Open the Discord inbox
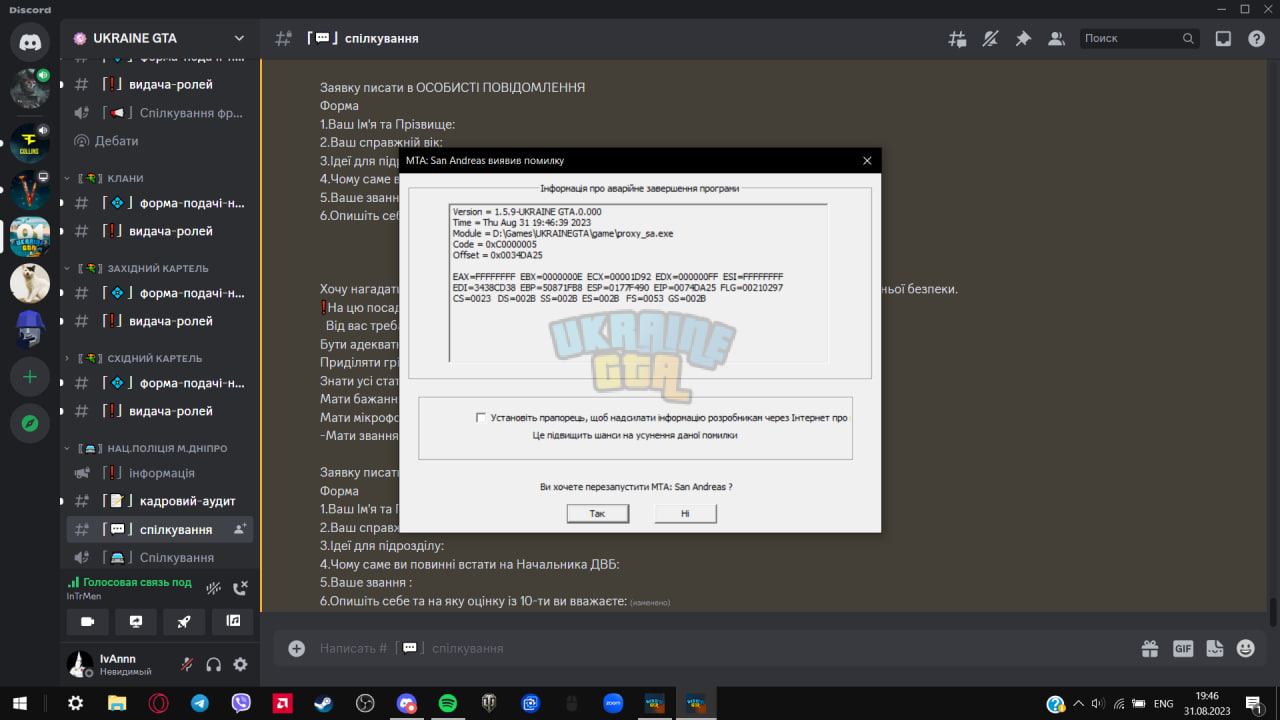 [x=1223, y=38]
